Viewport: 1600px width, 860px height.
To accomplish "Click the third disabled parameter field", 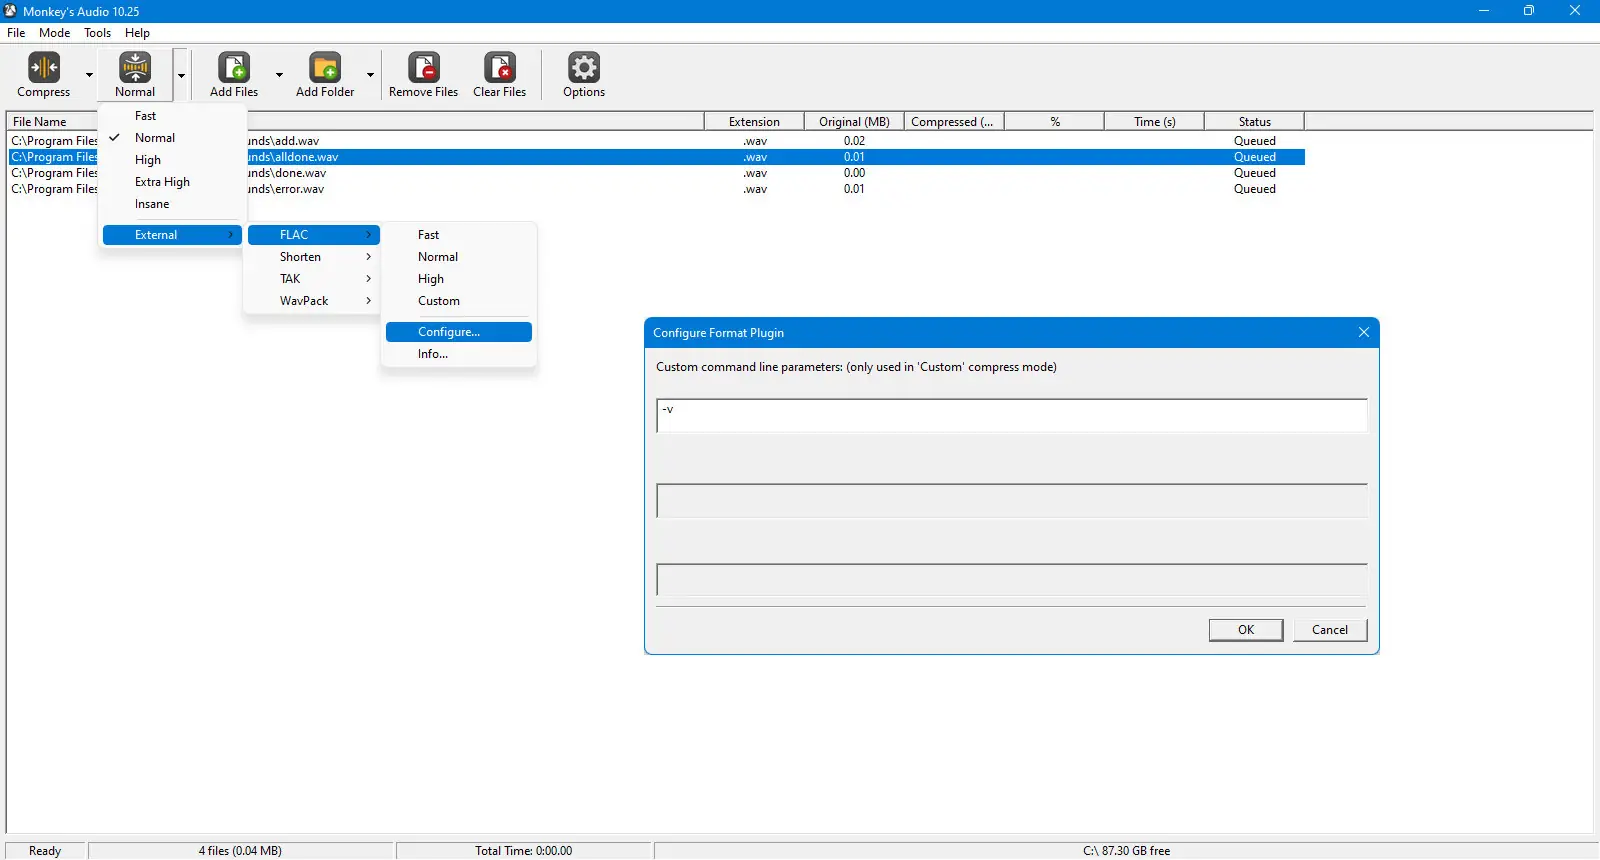I will [x=1012, y=581].
